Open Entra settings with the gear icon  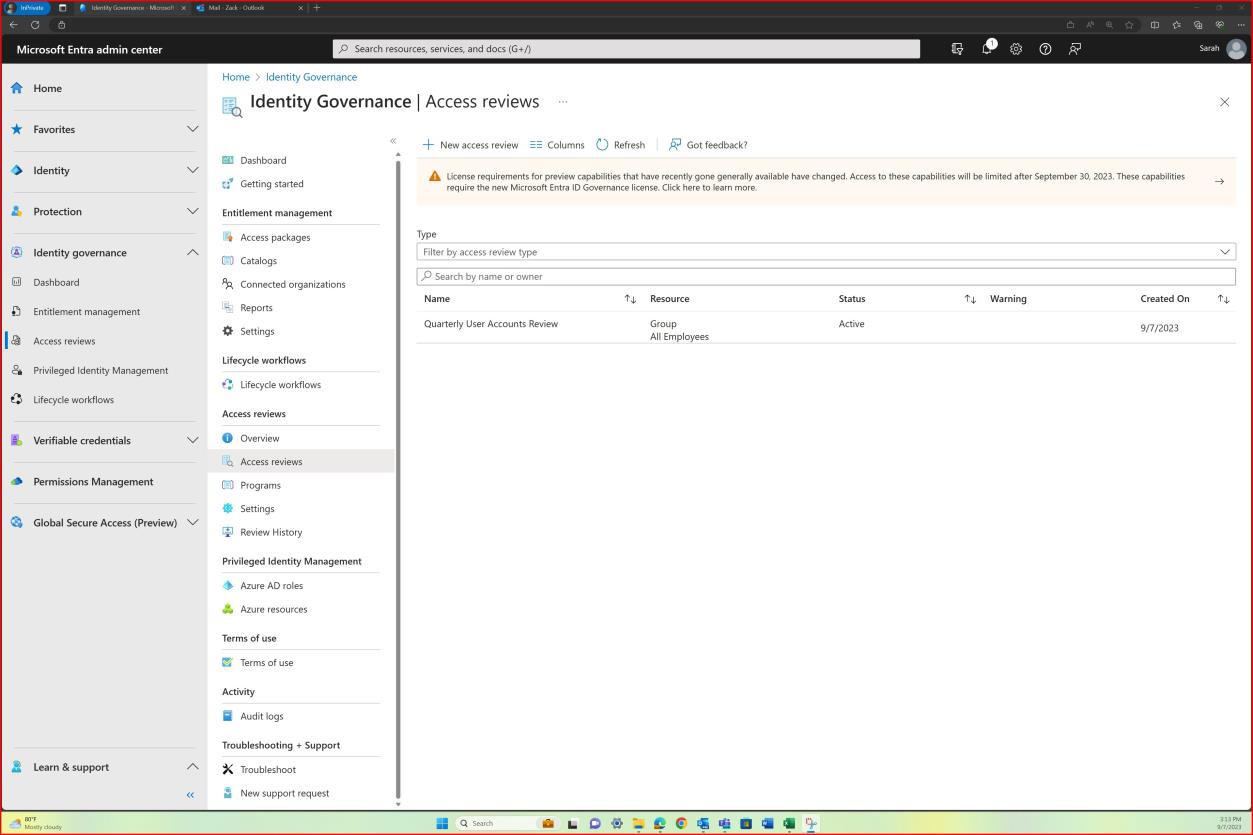tap(1016, 48)
